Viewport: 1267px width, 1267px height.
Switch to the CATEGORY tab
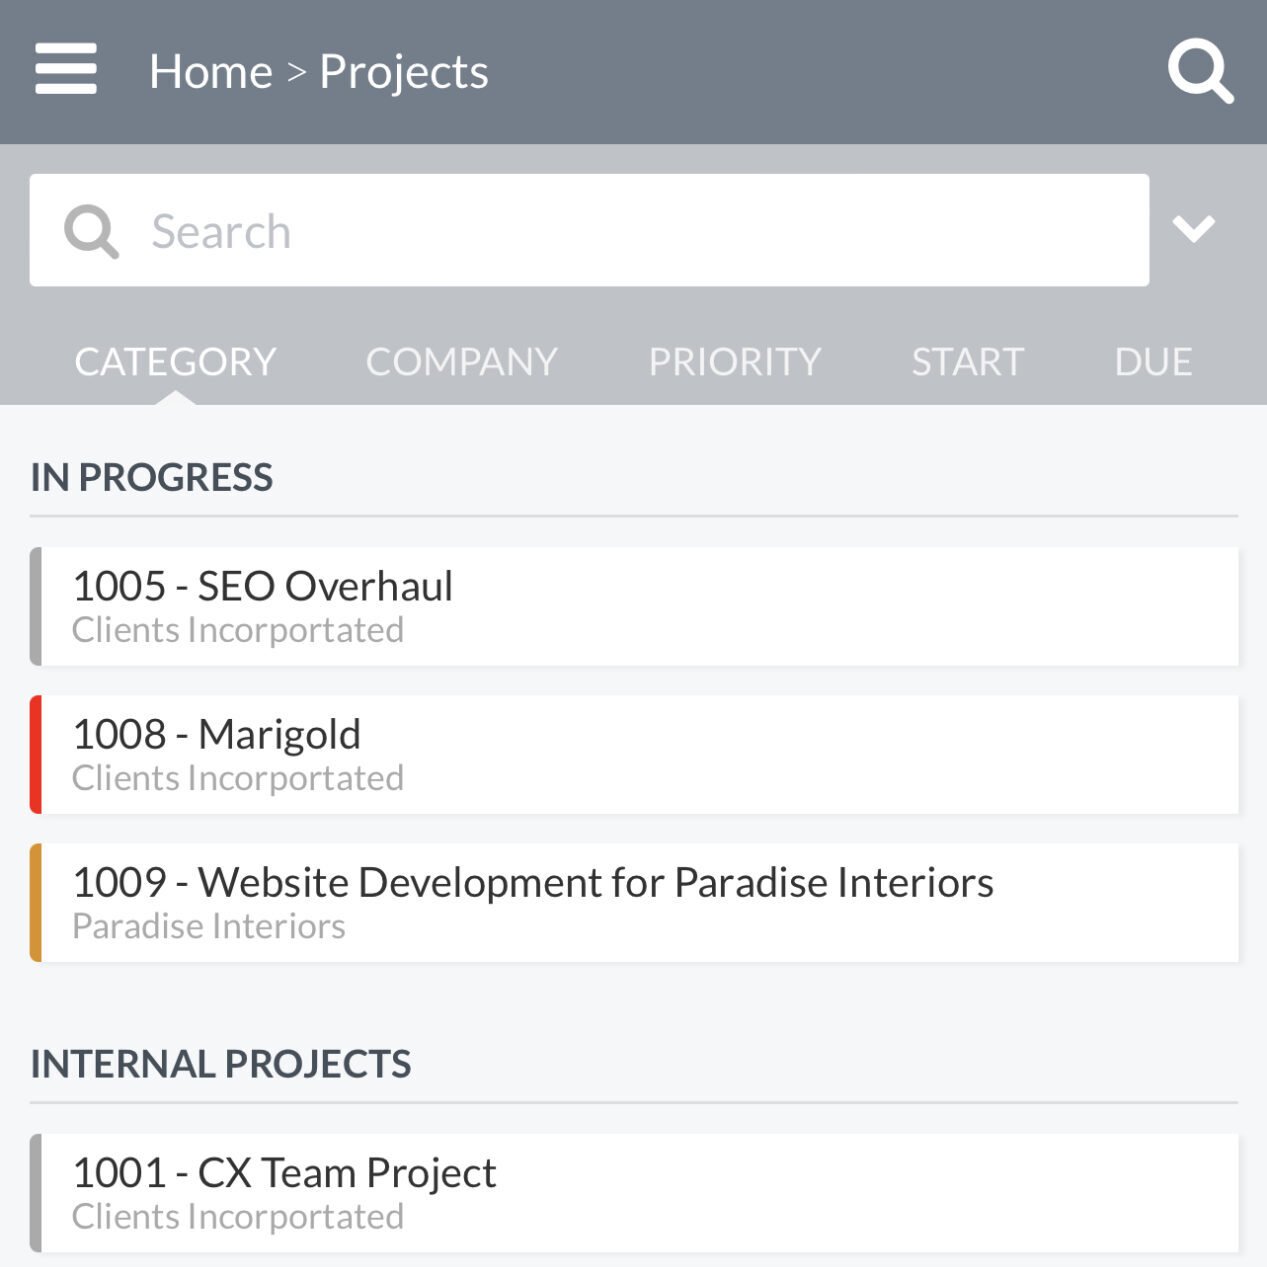175,361
